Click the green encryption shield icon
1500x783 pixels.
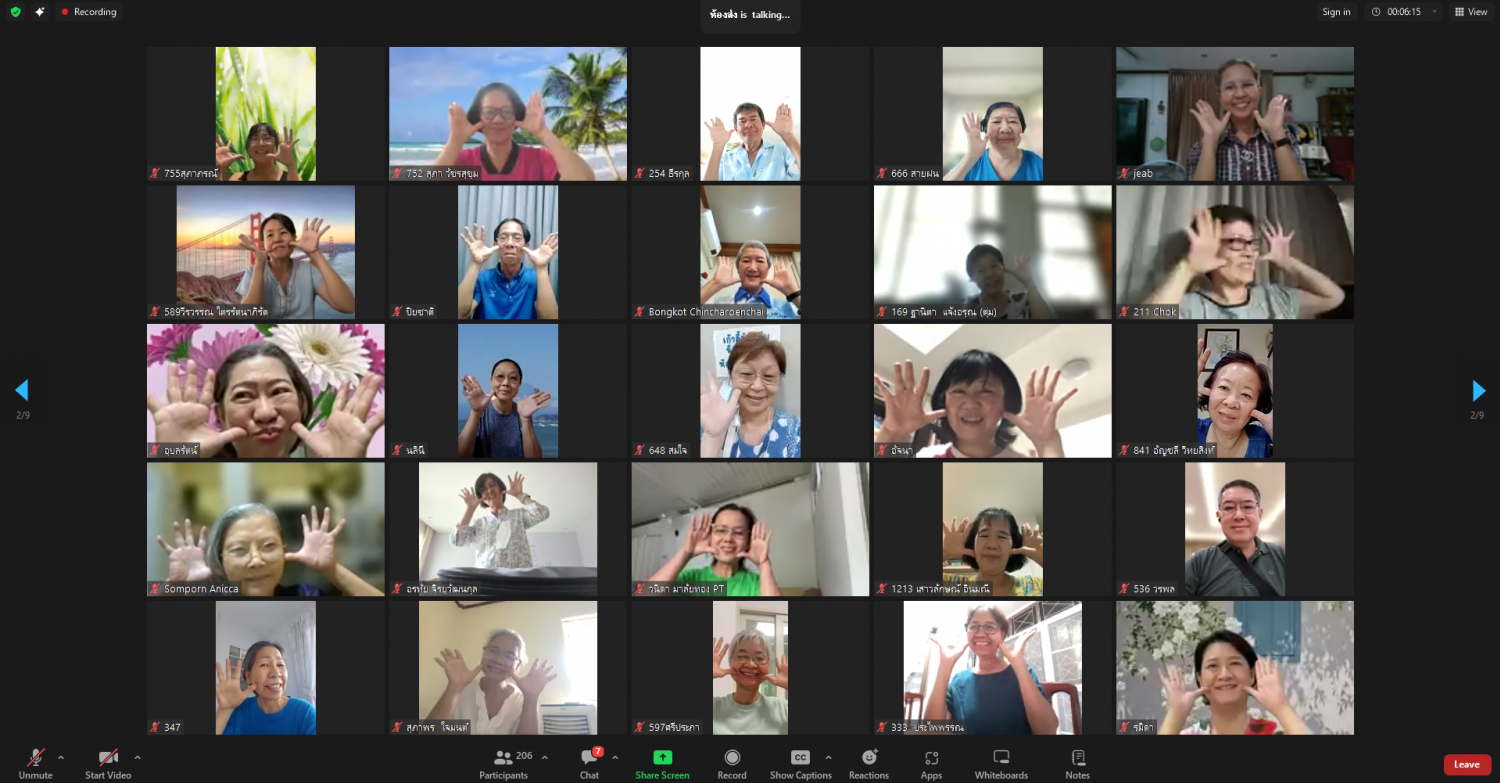point(15,12)
